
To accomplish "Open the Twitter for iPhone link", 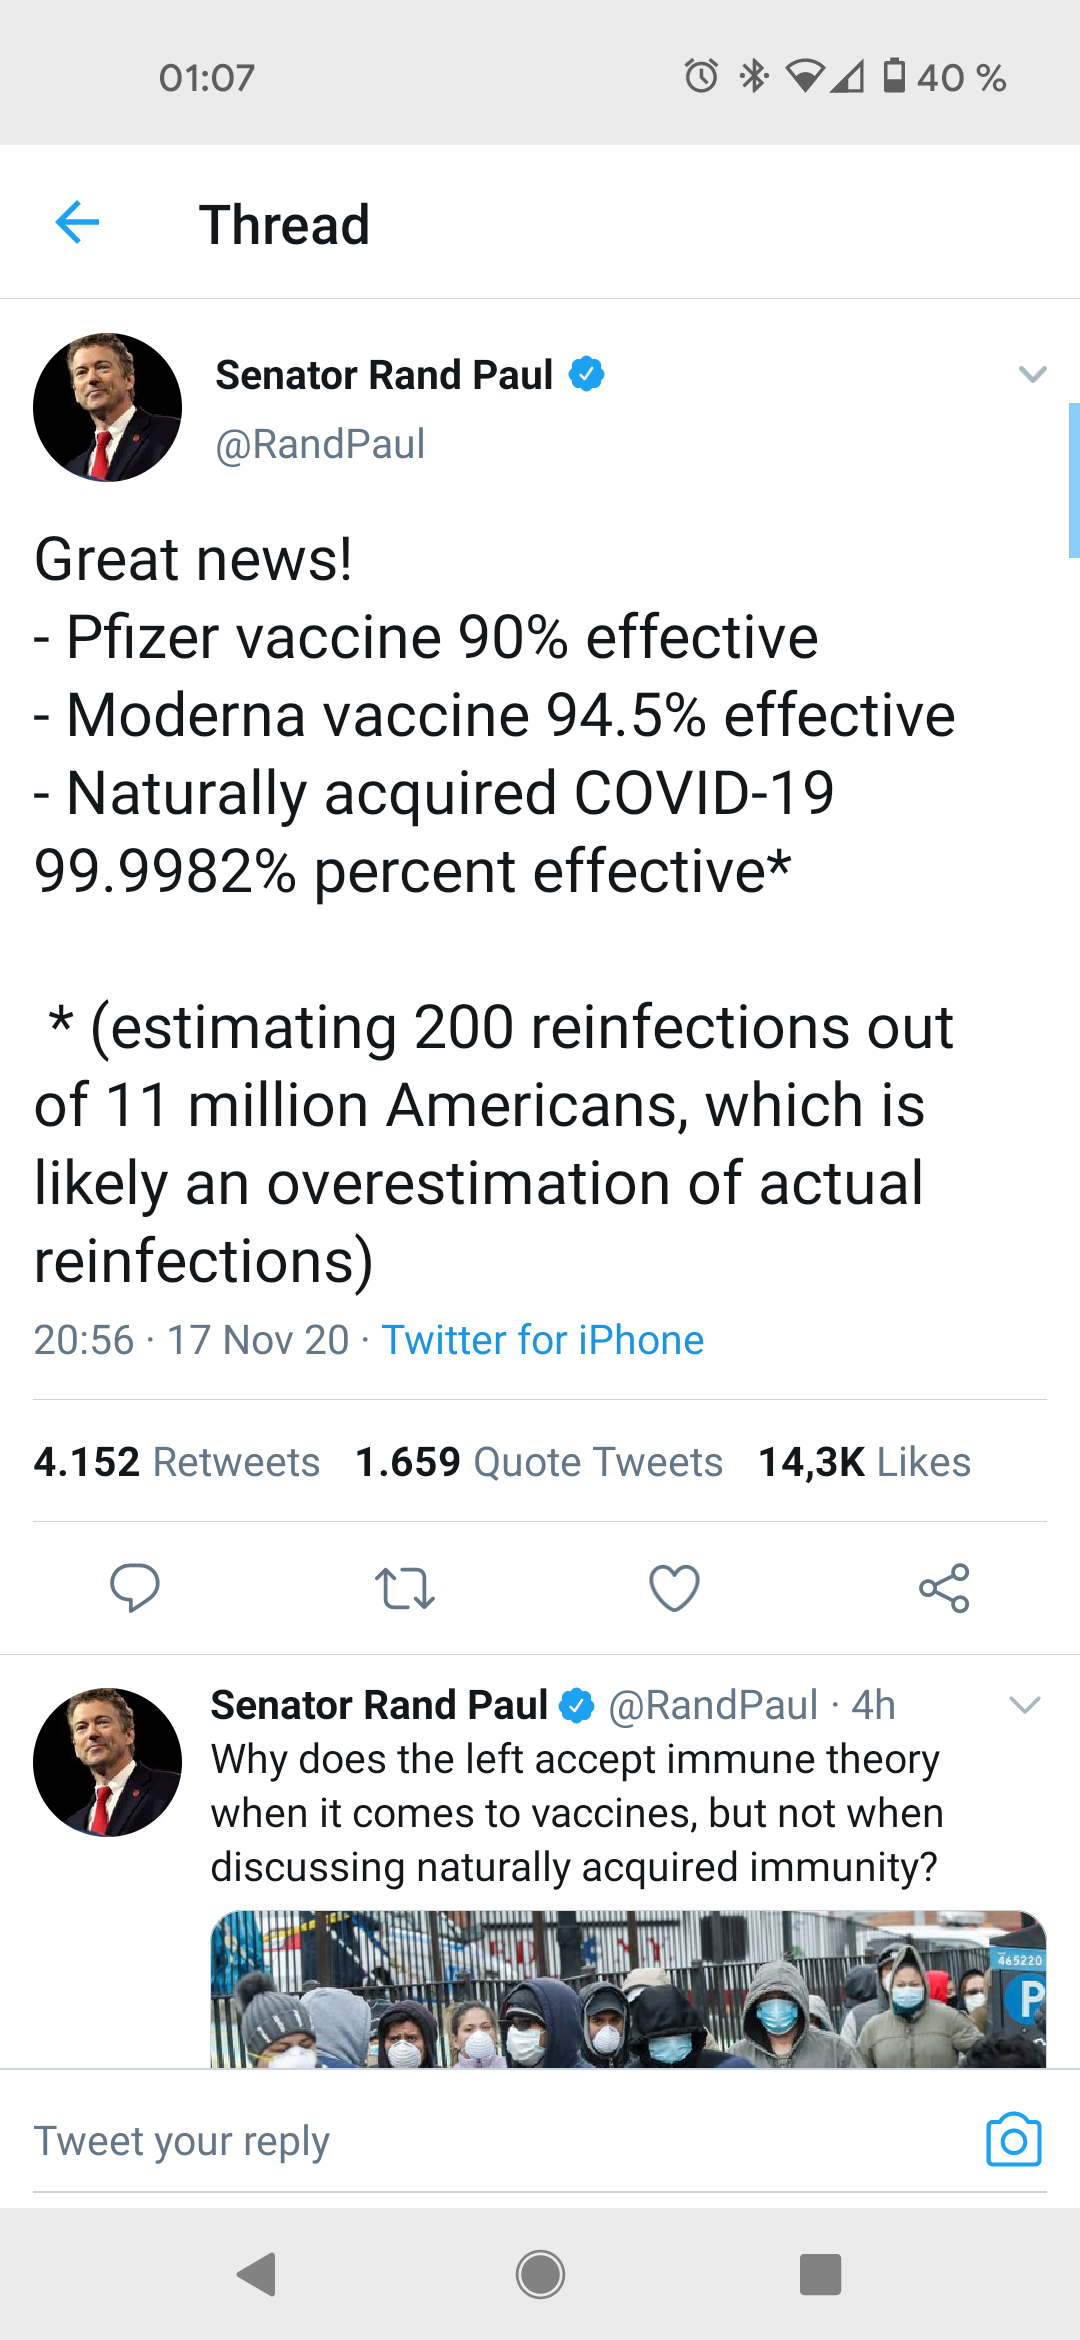I will click(x=543, y=1340).
